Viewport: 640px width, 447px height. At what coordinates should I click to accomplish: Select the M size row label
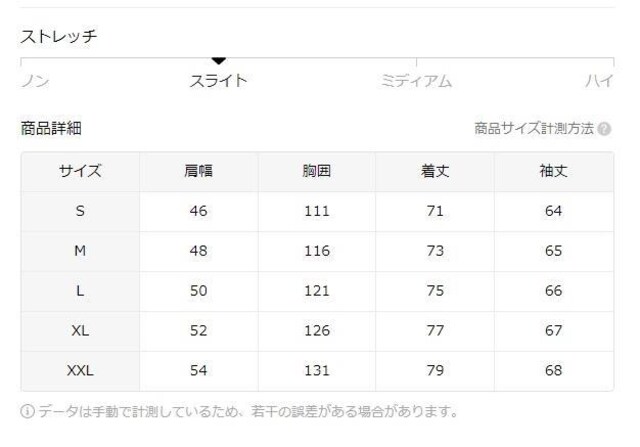point(80,251)
